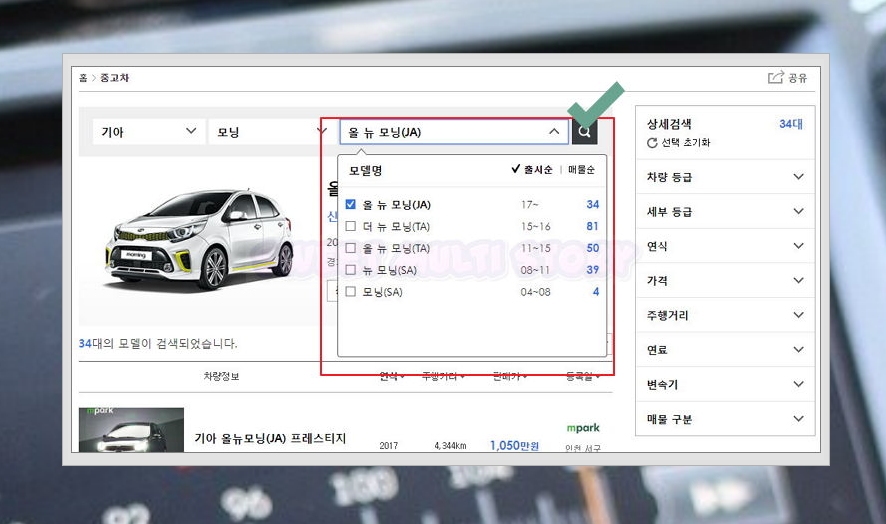This screenshot has height=524, width=886.
Task: Sort listings by 등록일 column
Action: click(583, 376)
